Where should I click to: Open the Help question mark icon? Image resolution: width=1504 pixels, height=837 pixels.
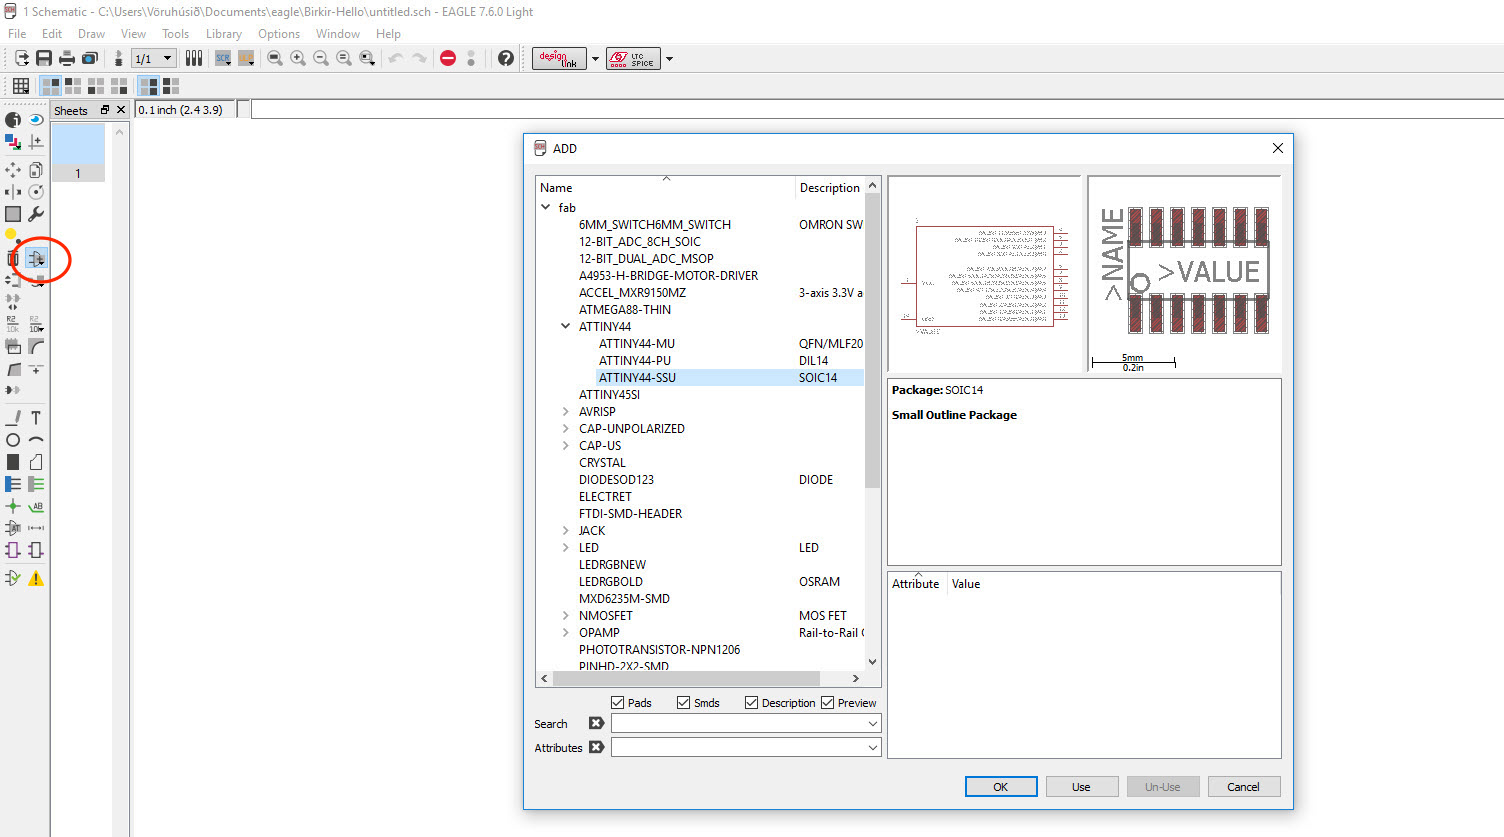click(506, 58)
